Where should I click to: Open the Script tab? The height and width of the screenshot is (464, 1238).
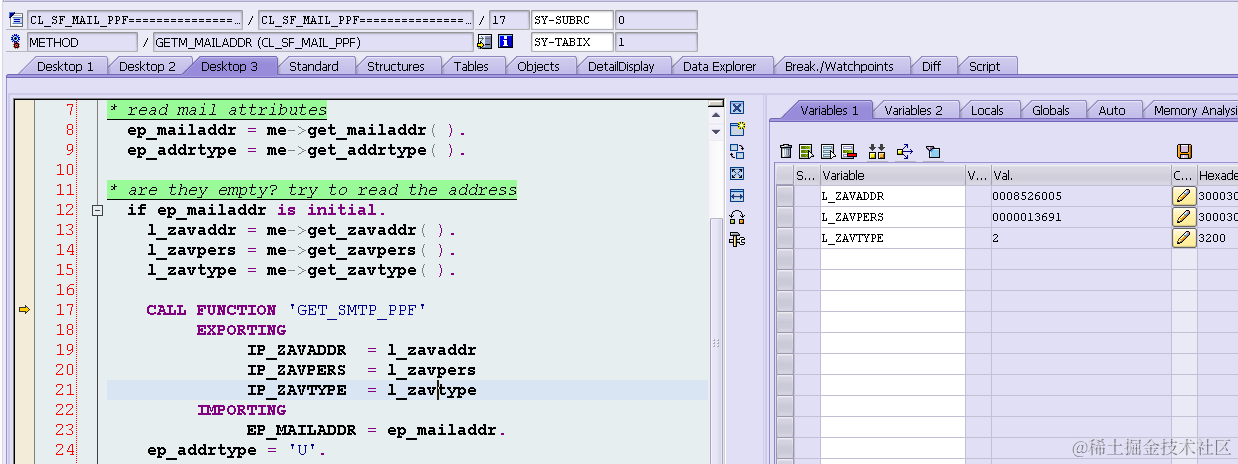coord(984,66)
